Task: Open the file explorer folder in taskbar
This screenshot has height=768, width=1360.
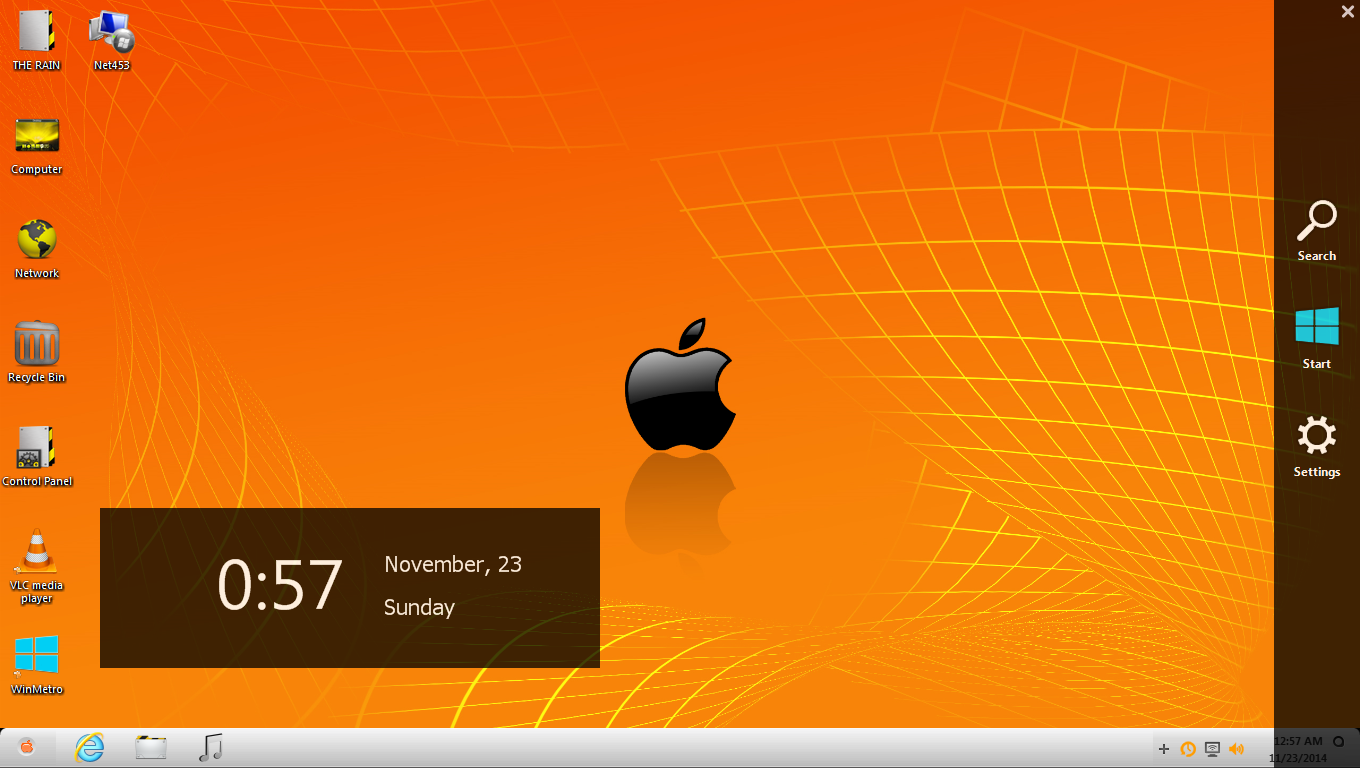Action: click(x=151, y=747)
